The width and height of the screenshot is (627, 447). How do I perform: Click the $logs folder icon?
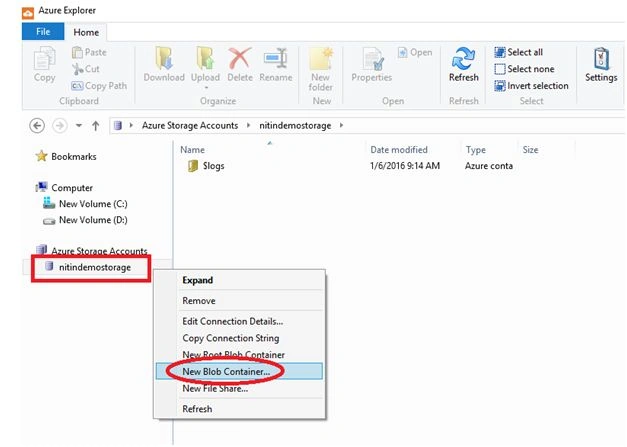click(193, 166)
